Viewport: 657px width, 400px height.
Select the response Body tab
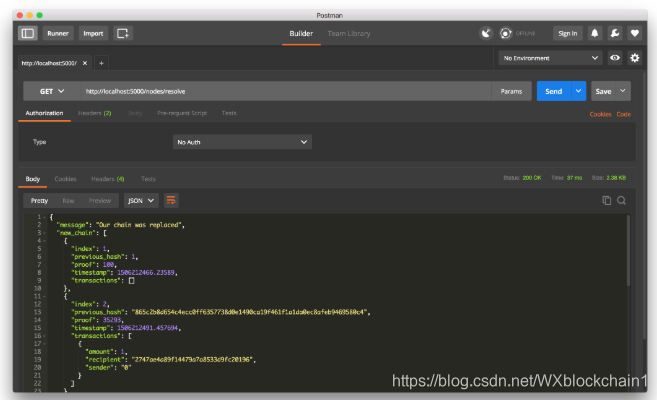coord(33,179)
